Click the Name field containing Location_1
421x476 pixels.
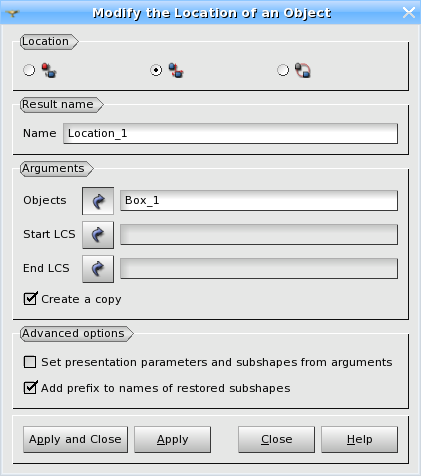pos(230,134)
